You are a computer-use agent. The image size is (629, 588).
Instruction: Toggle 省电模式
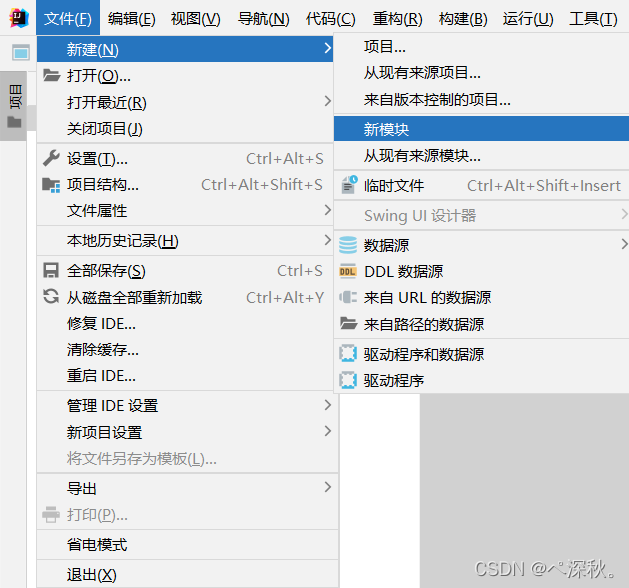[x=187, y=545]
